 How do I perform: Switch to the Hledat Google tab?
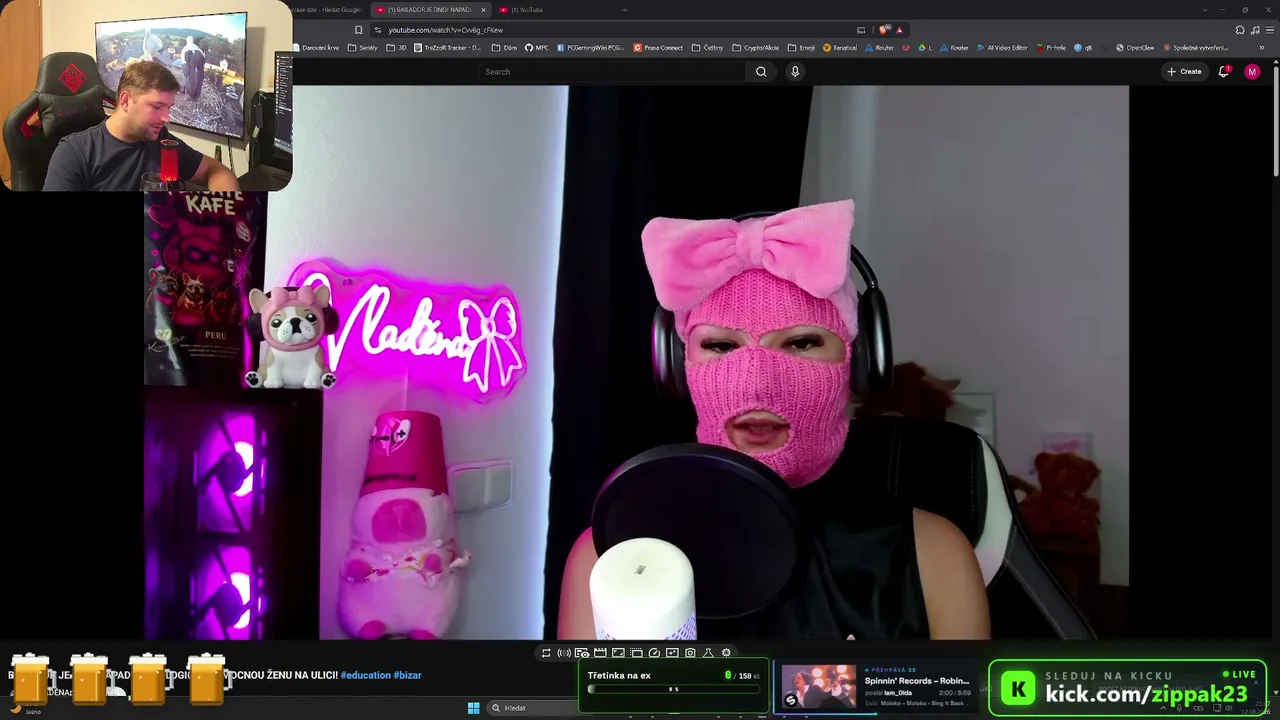tap(328, 10)
